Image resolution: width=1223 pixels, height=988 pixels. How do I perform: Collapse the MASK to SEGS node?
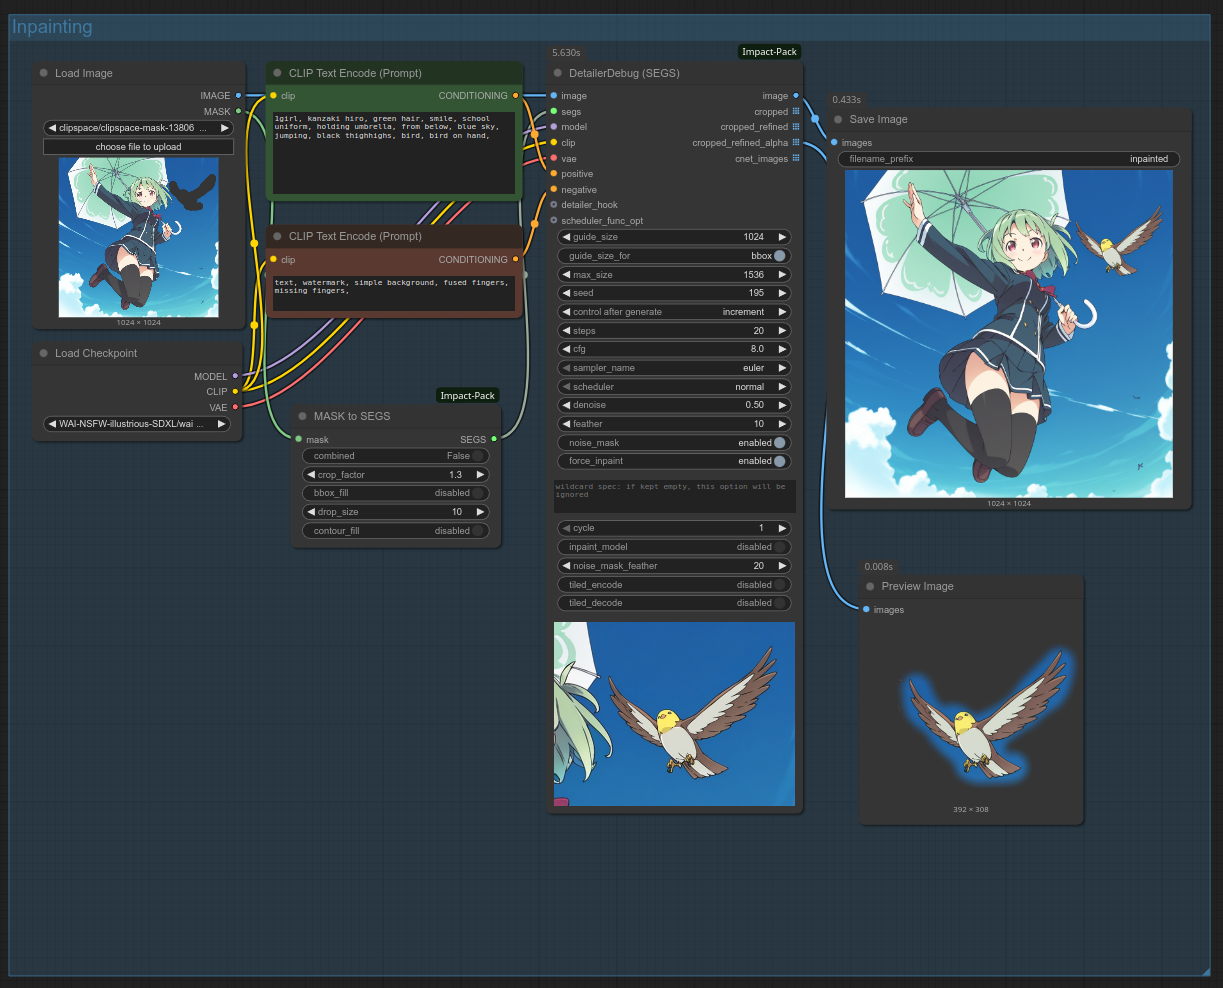pyautogui.click(x=302, y=416)
